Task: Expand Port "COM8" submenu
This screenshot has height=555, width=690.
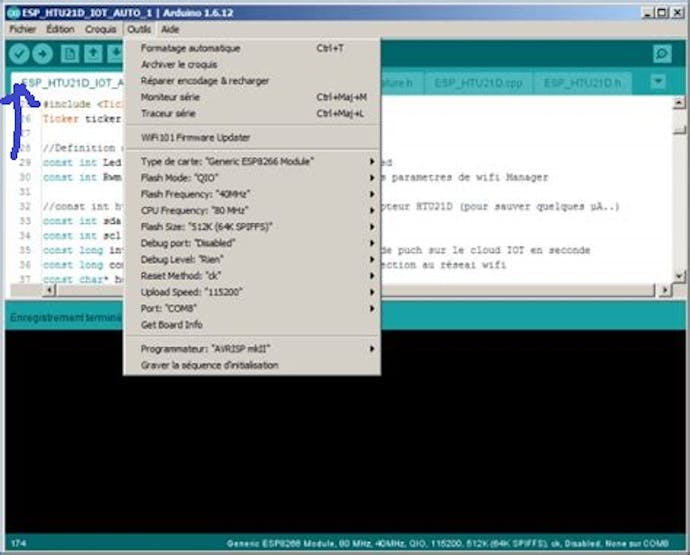Action: coord(252,308)
